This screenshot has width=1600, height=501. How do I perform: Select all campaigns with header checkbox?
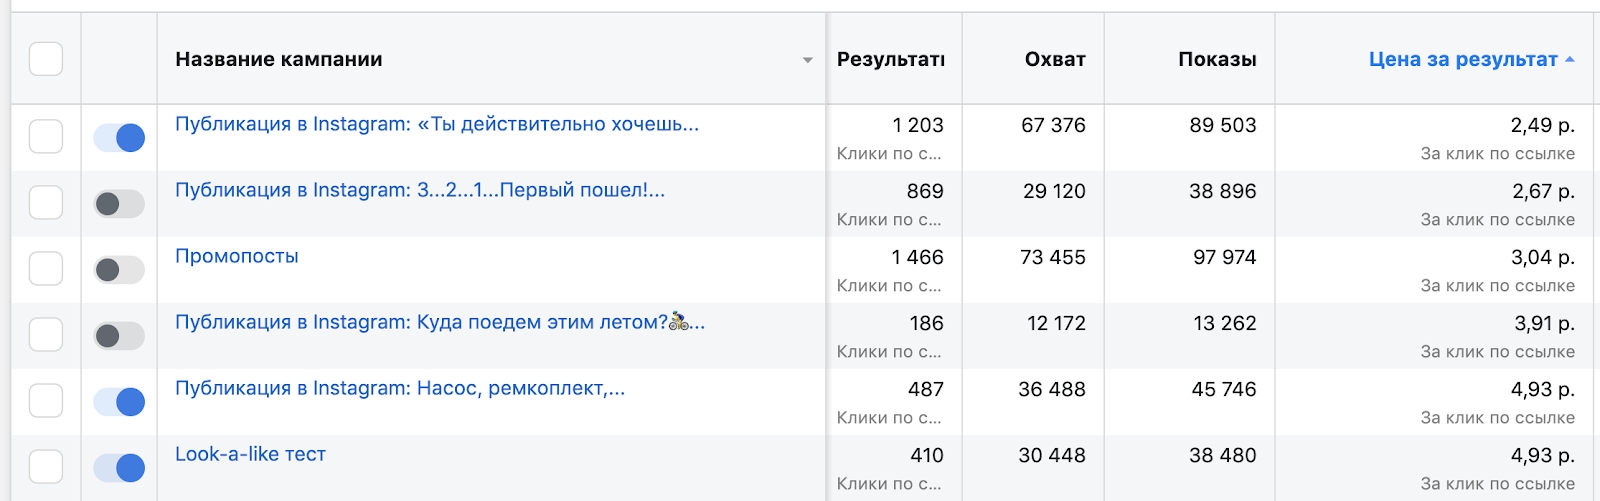(x=46, y=59)
